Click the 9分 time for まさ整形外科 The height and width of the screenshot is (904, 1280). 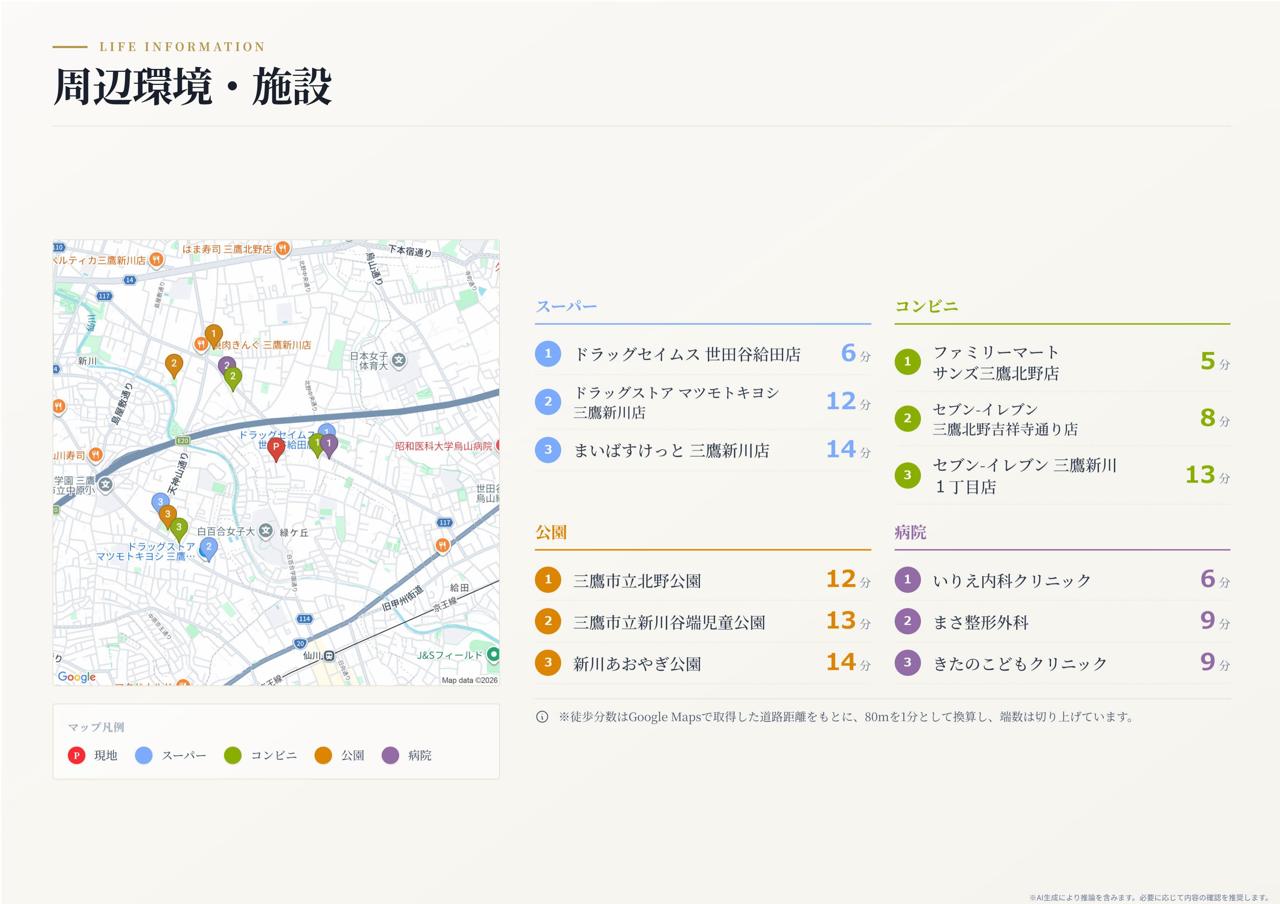(1215, 621)
